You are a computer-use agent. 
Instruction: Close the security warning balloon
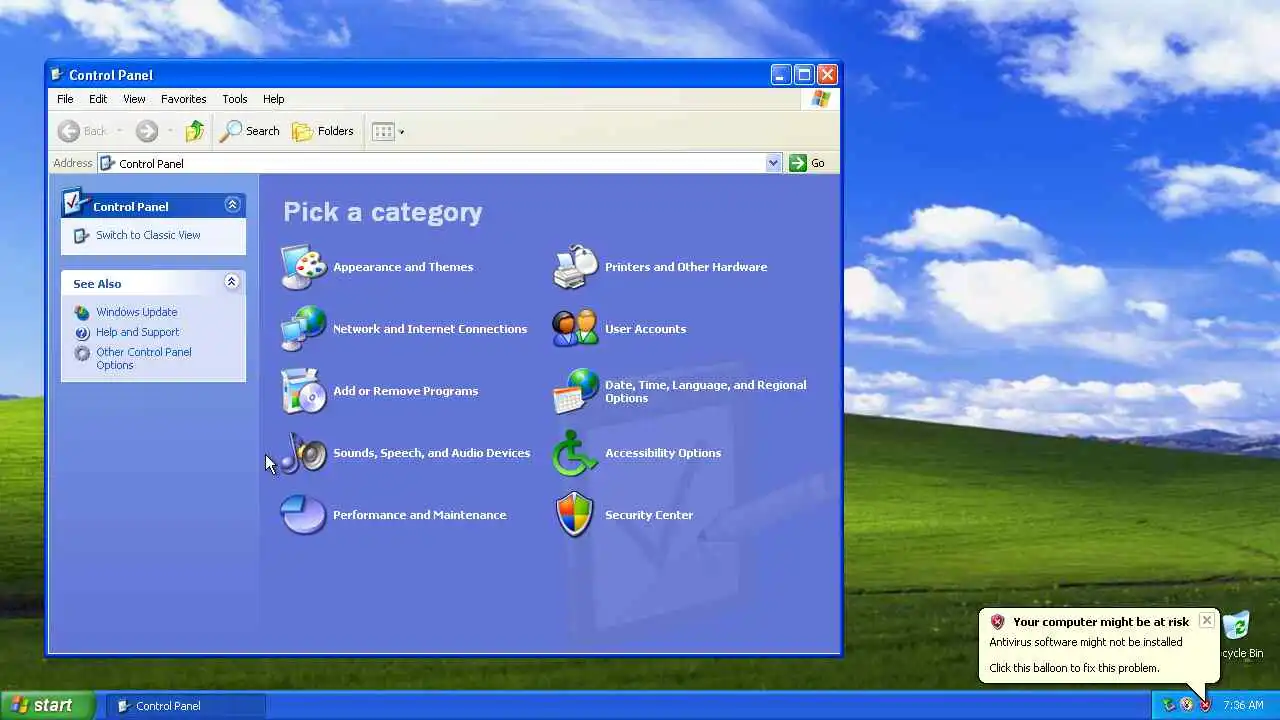(1207, 620)
